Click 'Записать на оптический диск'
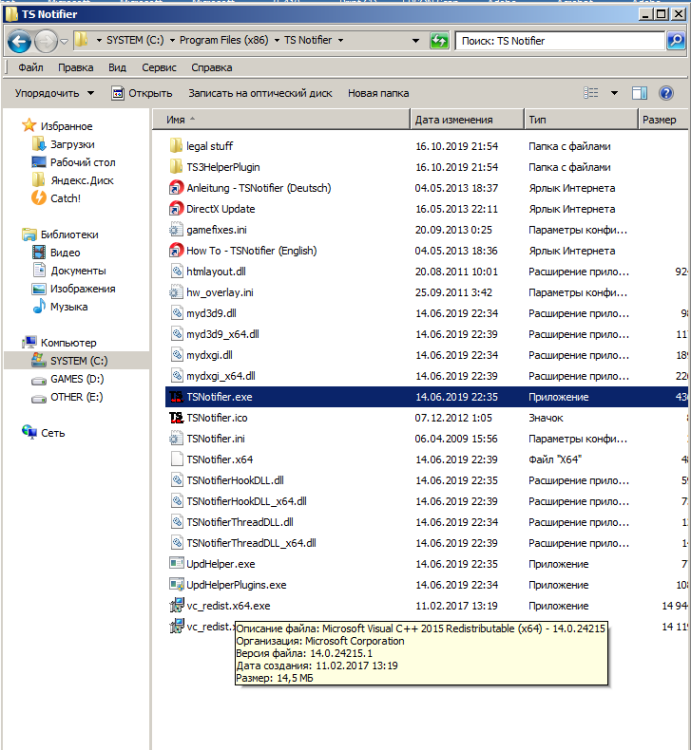Image resolution: width=691 pixels, height=750 pixels. (x=260, y=93)
